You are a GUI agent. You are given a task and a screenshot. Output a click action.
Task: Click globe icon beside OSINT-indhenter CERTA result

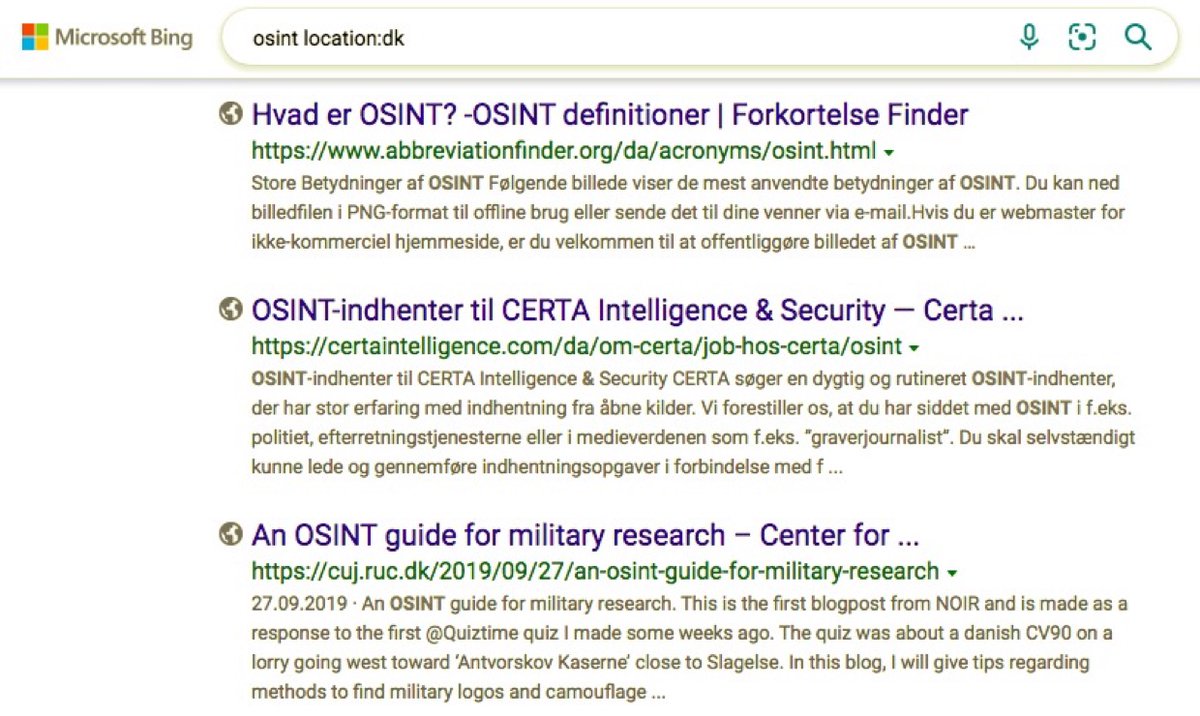coord(230,310)
